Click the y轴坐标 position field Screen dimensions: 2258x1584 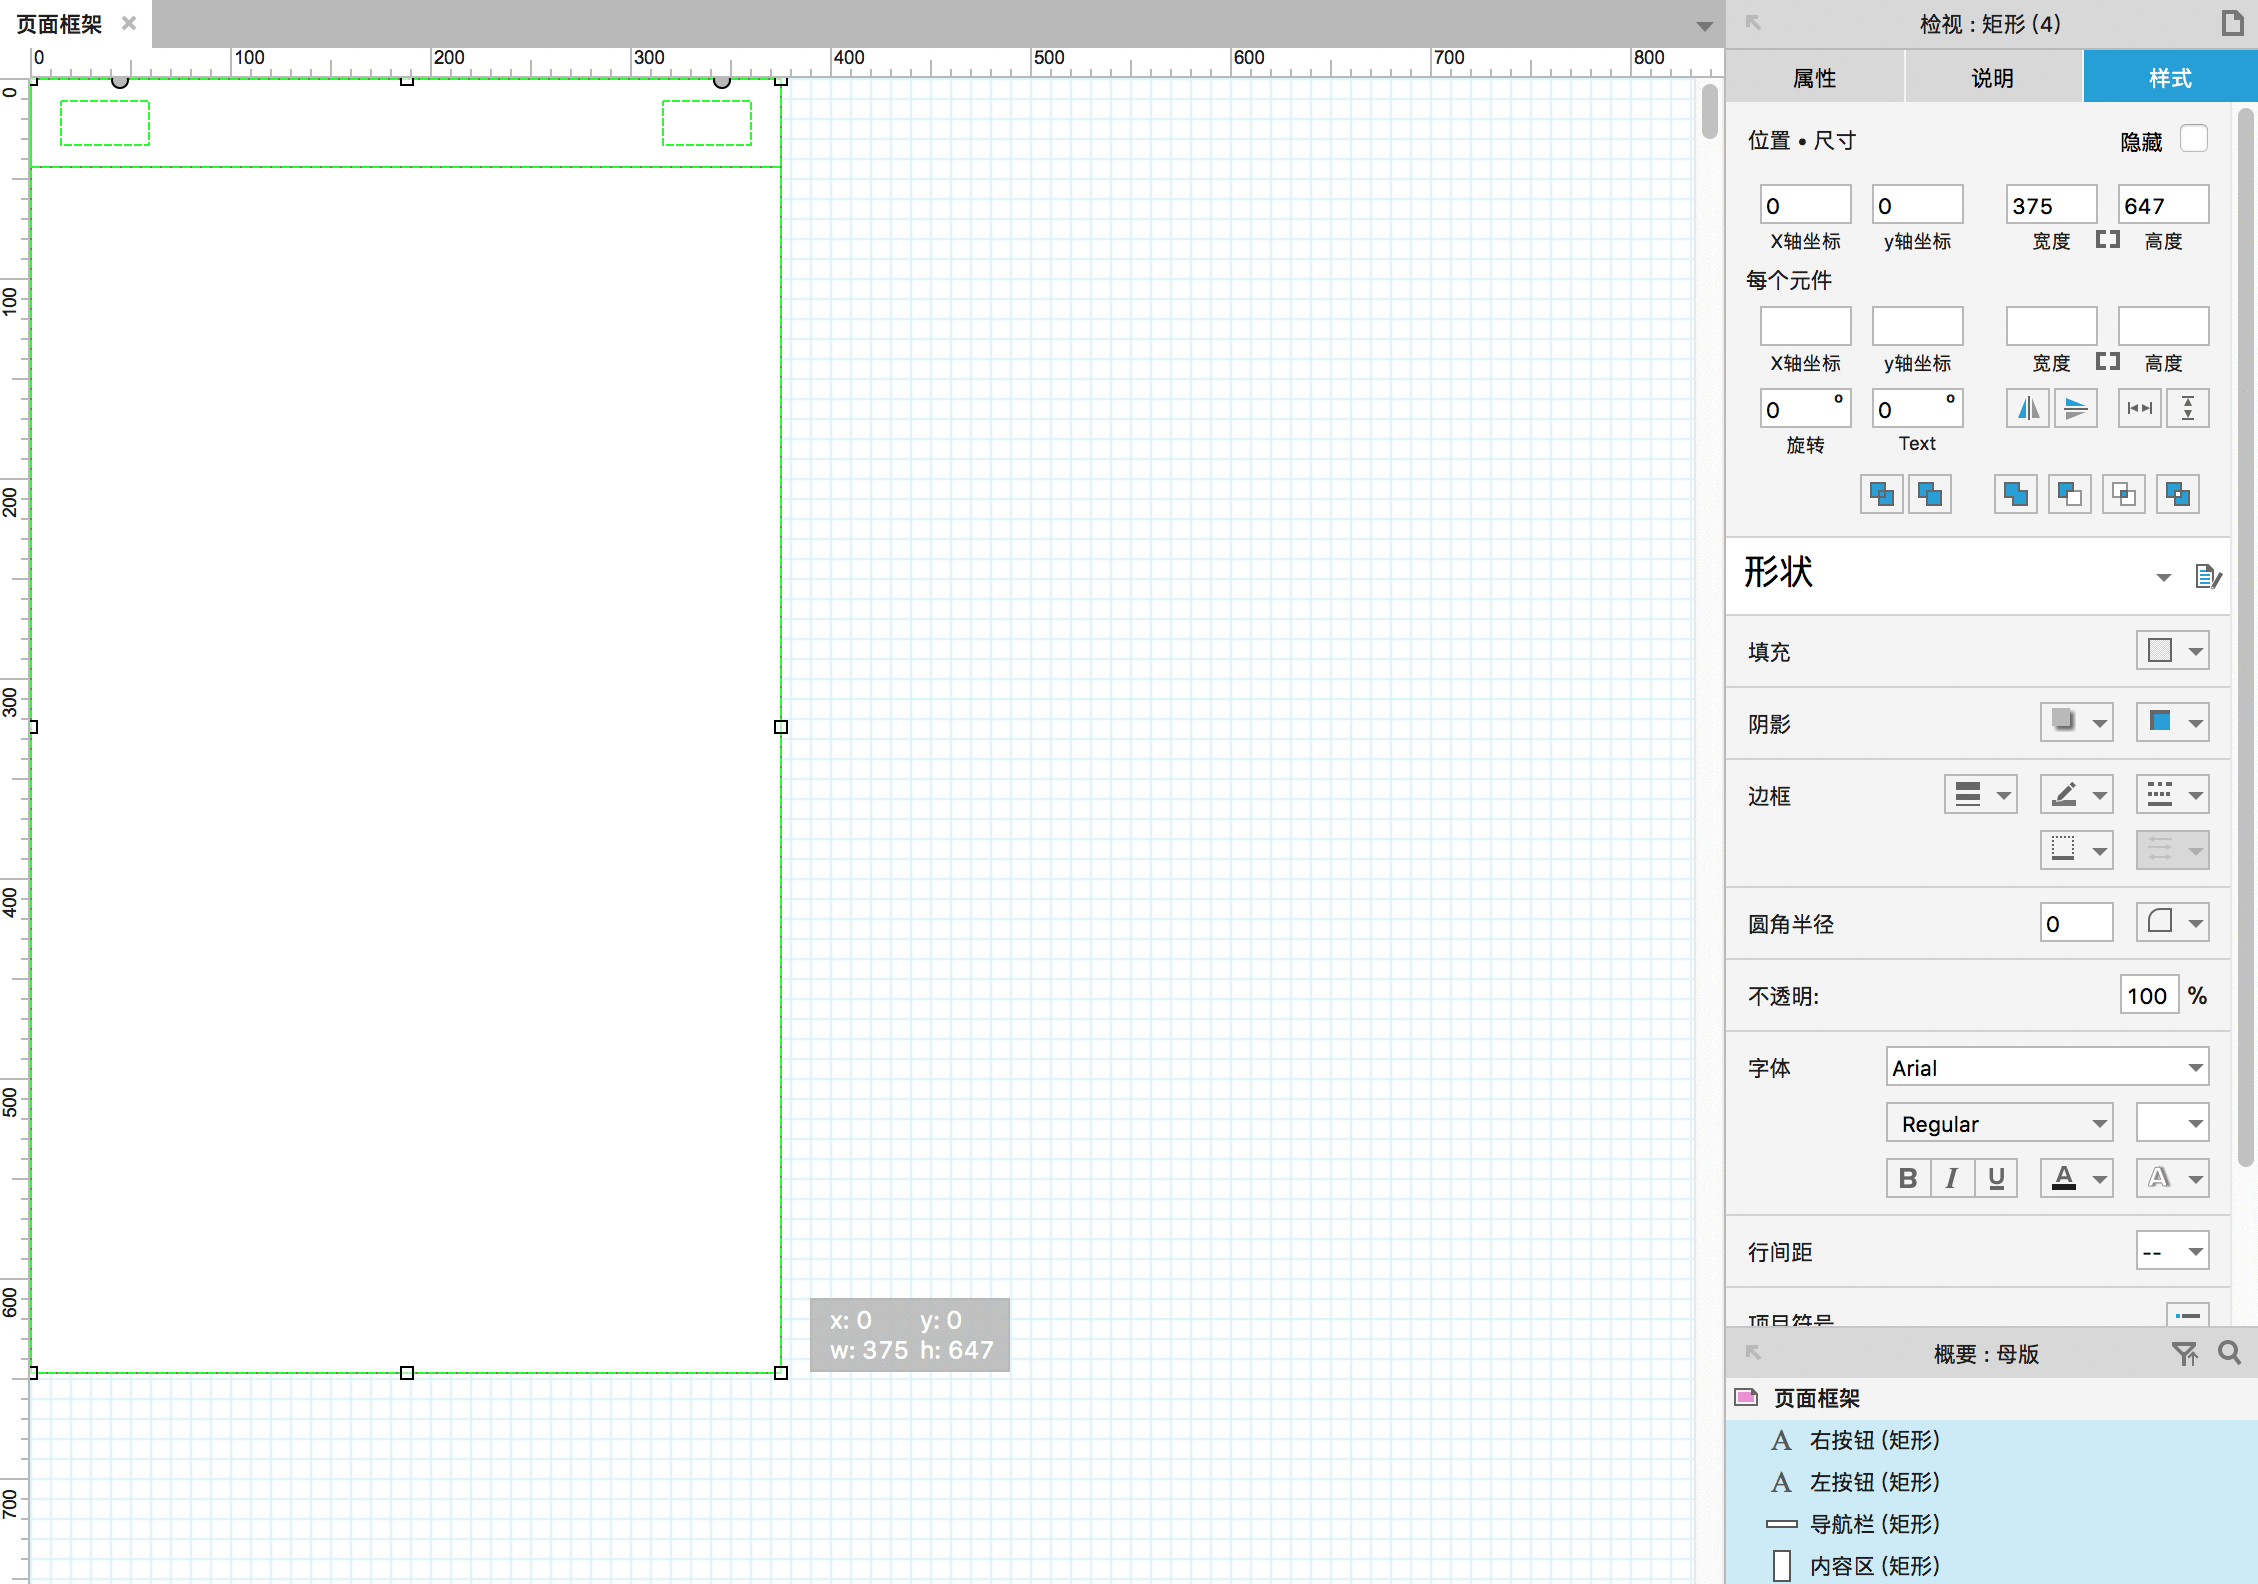(x=1918, y=205)
